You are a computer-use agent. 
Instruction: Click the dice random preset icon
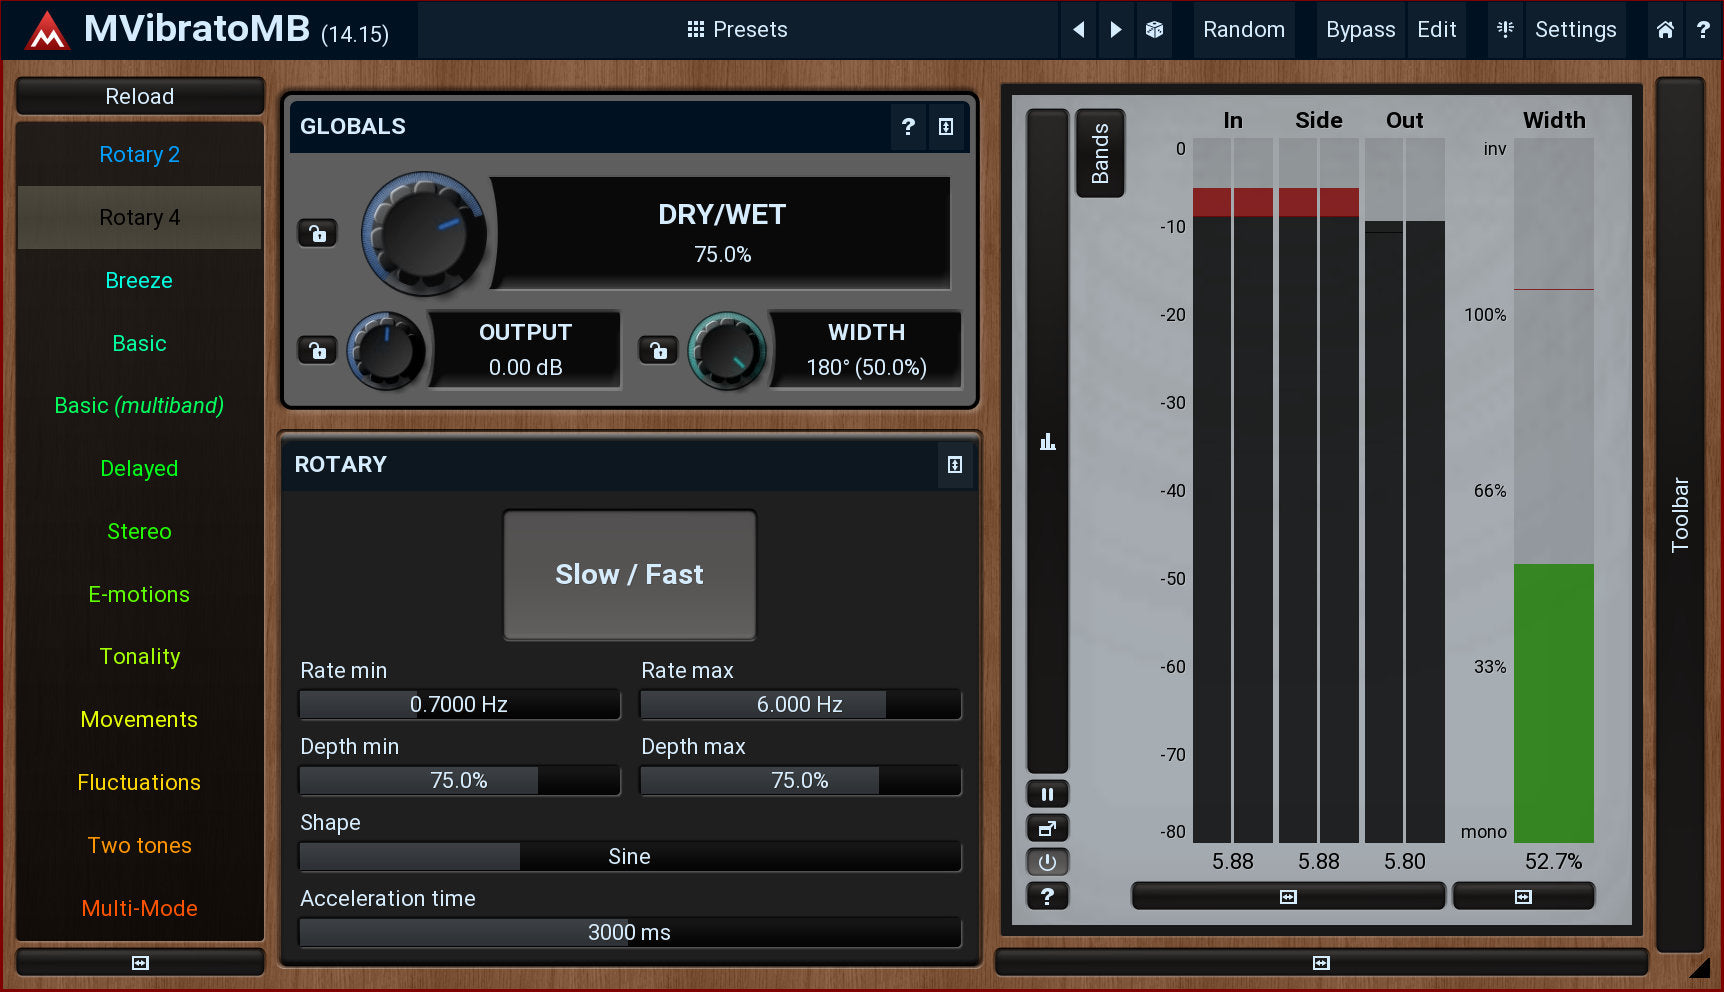pos(1154,30)
